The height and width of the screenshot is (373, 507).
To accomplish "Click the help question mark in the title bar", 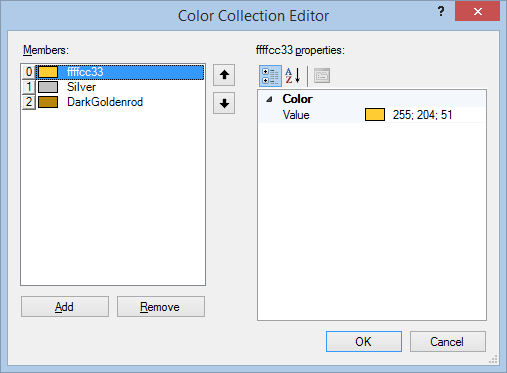I will coord(441,12).
